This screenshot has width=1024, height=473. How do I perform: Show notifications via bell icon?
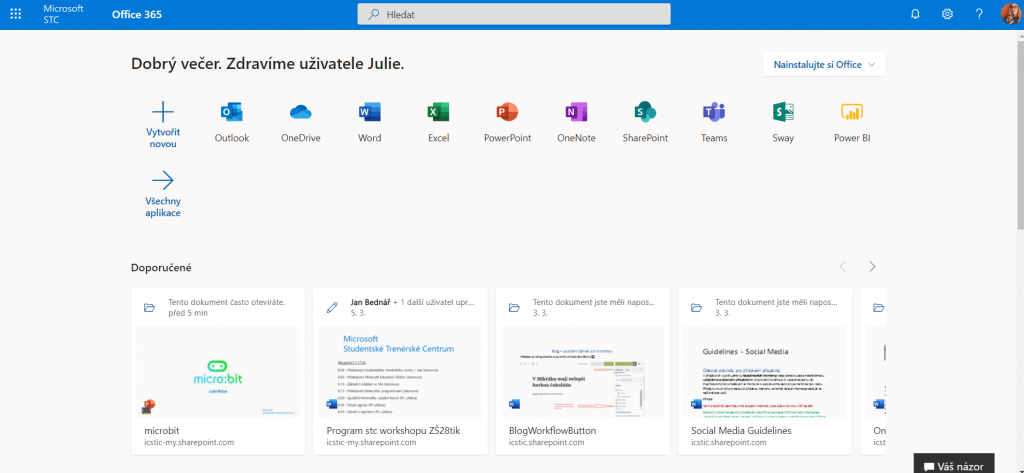[x=915, y=14]
